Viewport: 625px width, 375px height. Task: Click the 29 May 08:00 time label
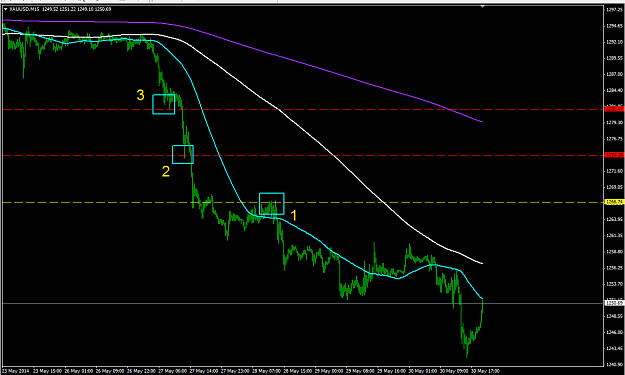[360, 371]
